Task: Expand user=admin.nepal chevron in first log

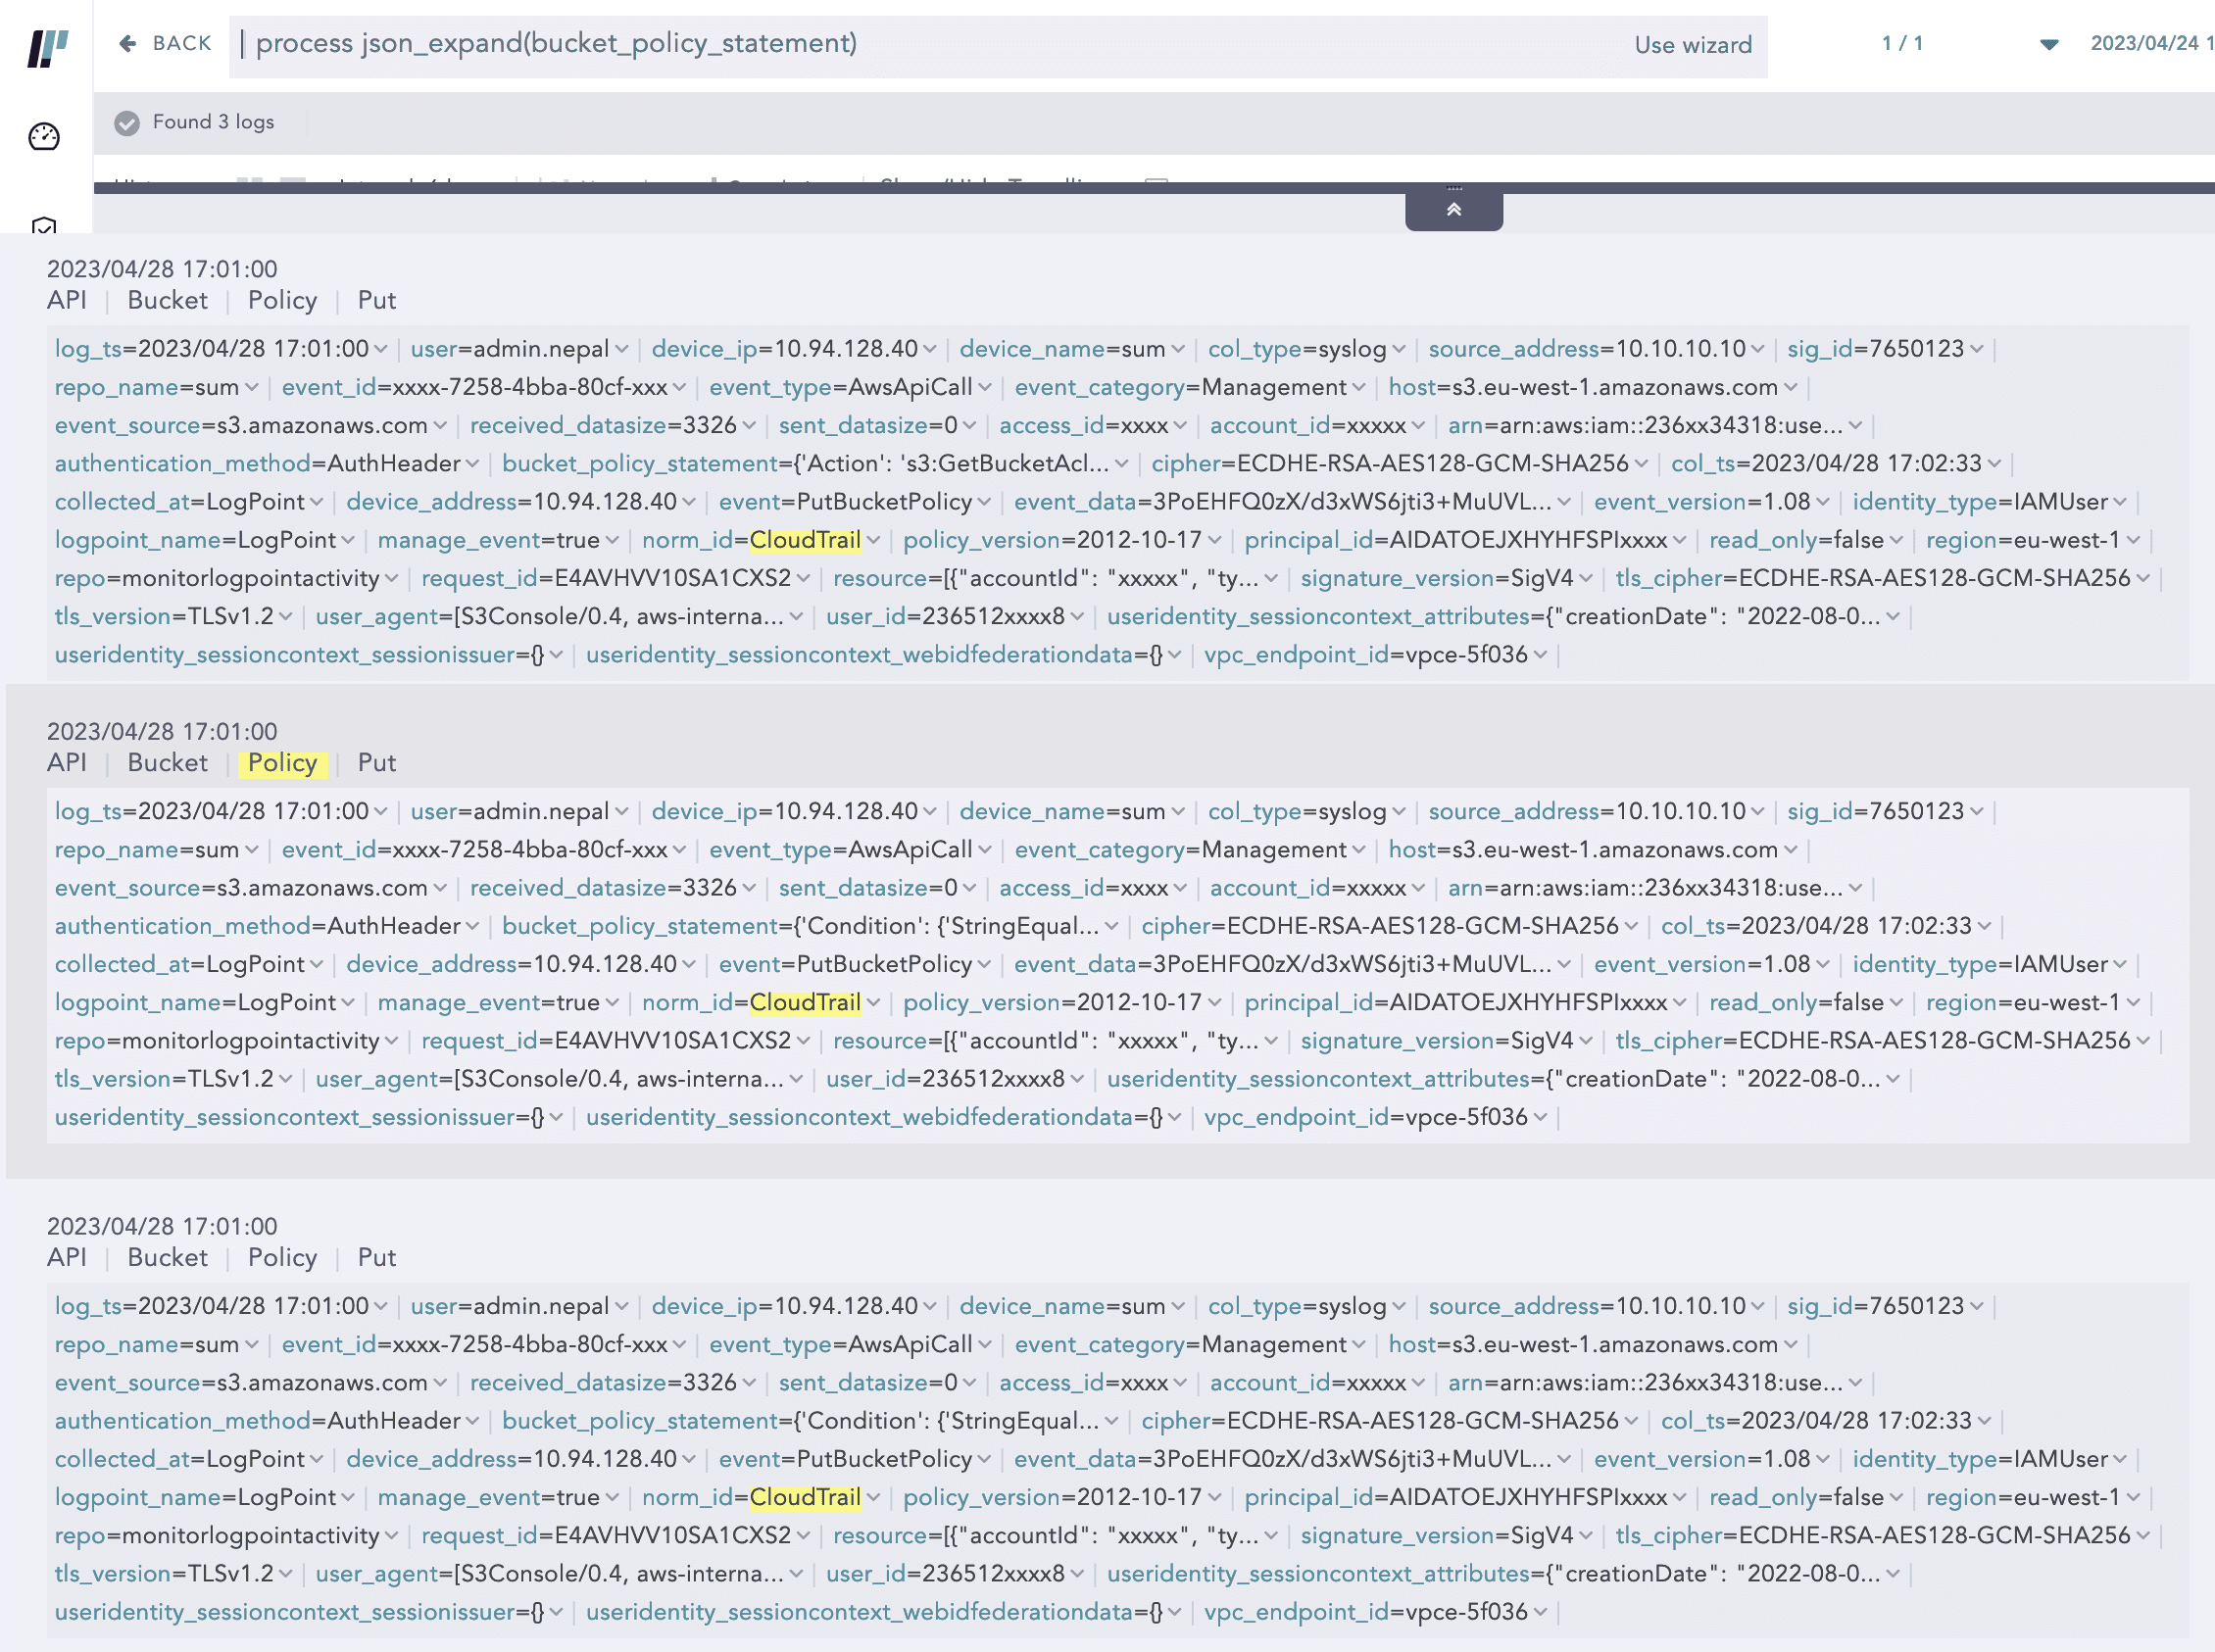Action: 622,349
